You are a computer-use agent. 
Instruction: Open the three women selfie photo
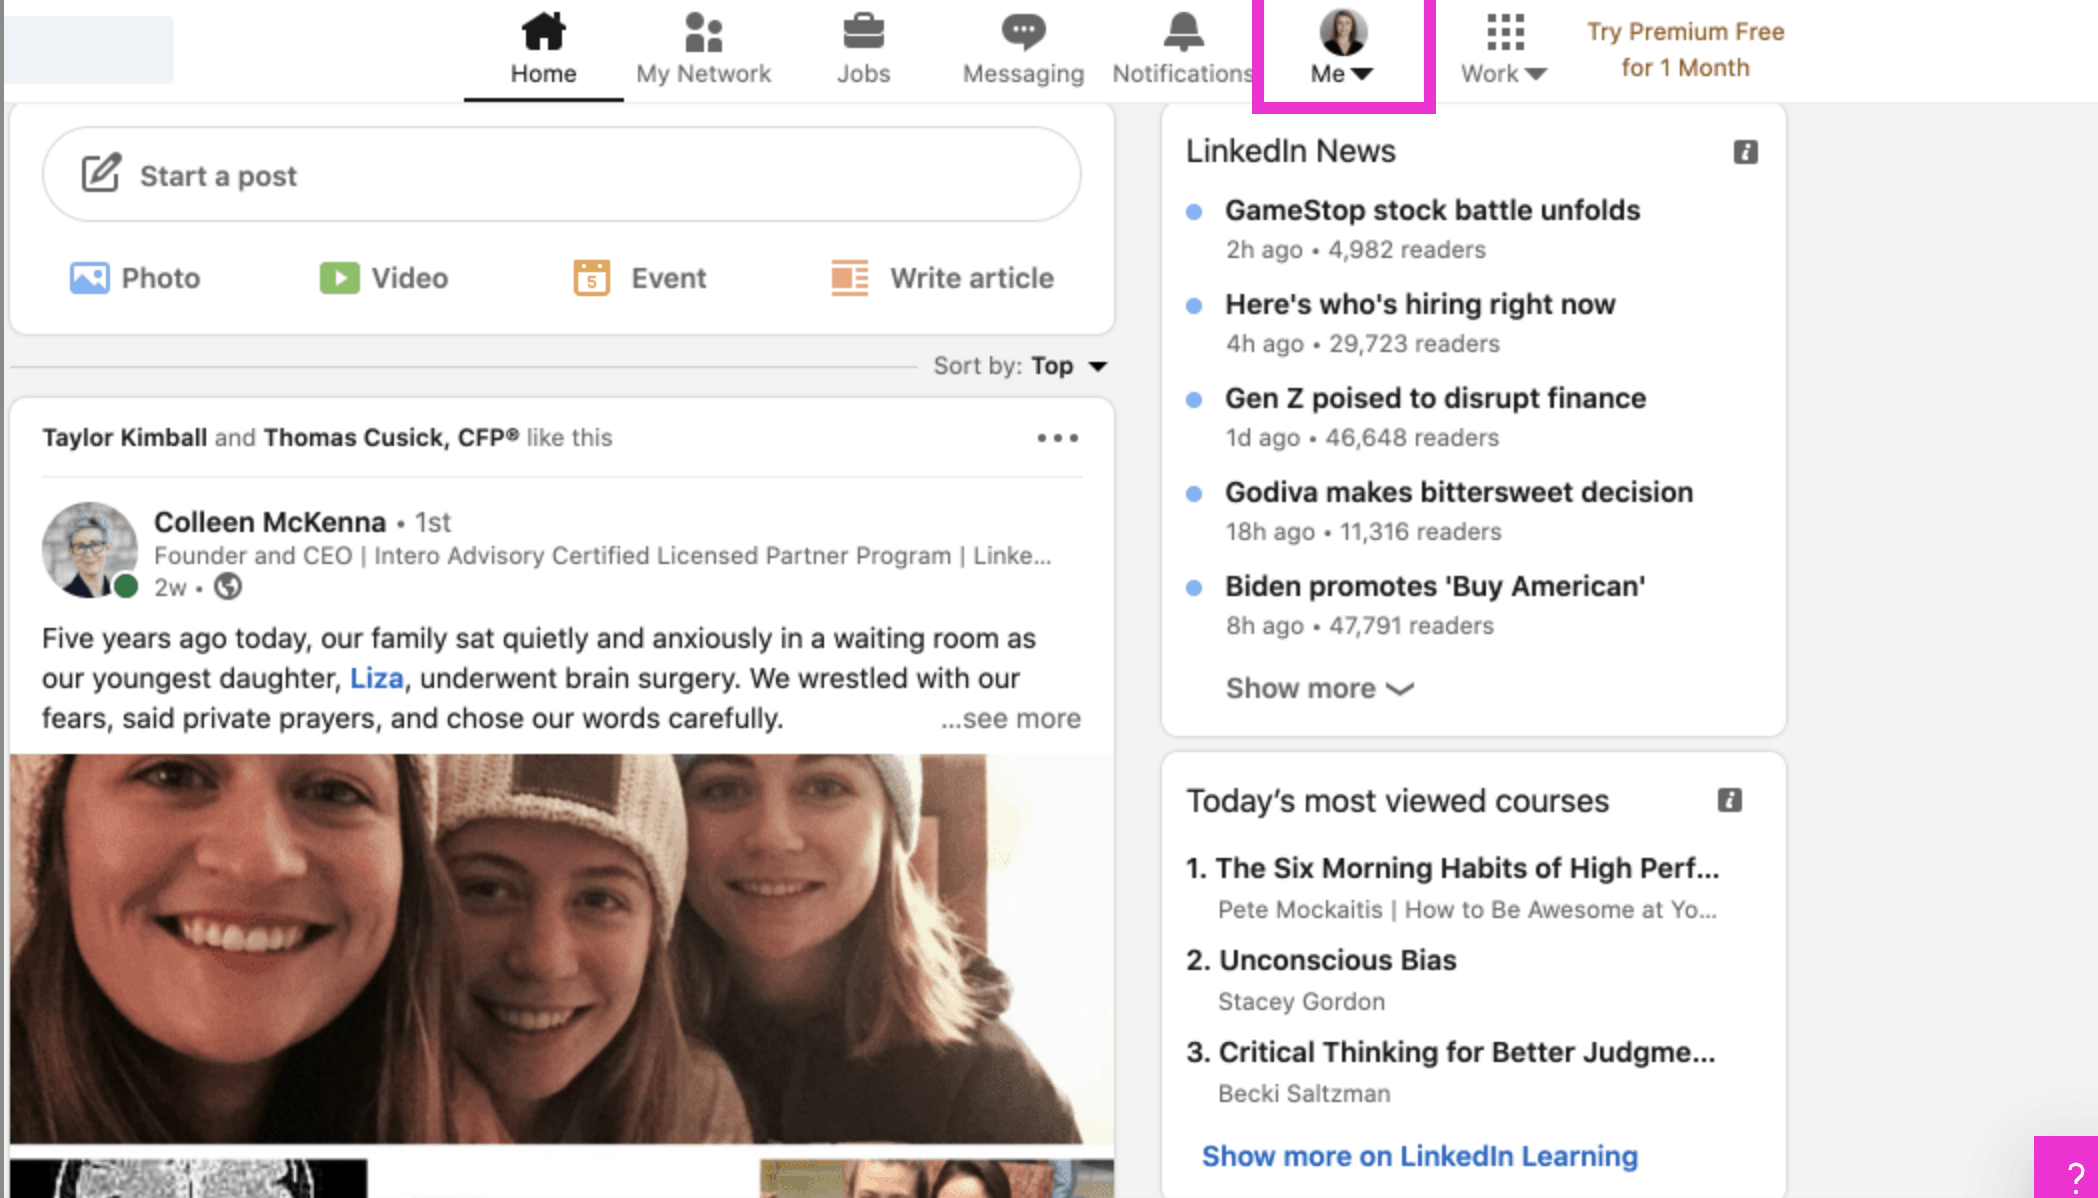(561, 948)
